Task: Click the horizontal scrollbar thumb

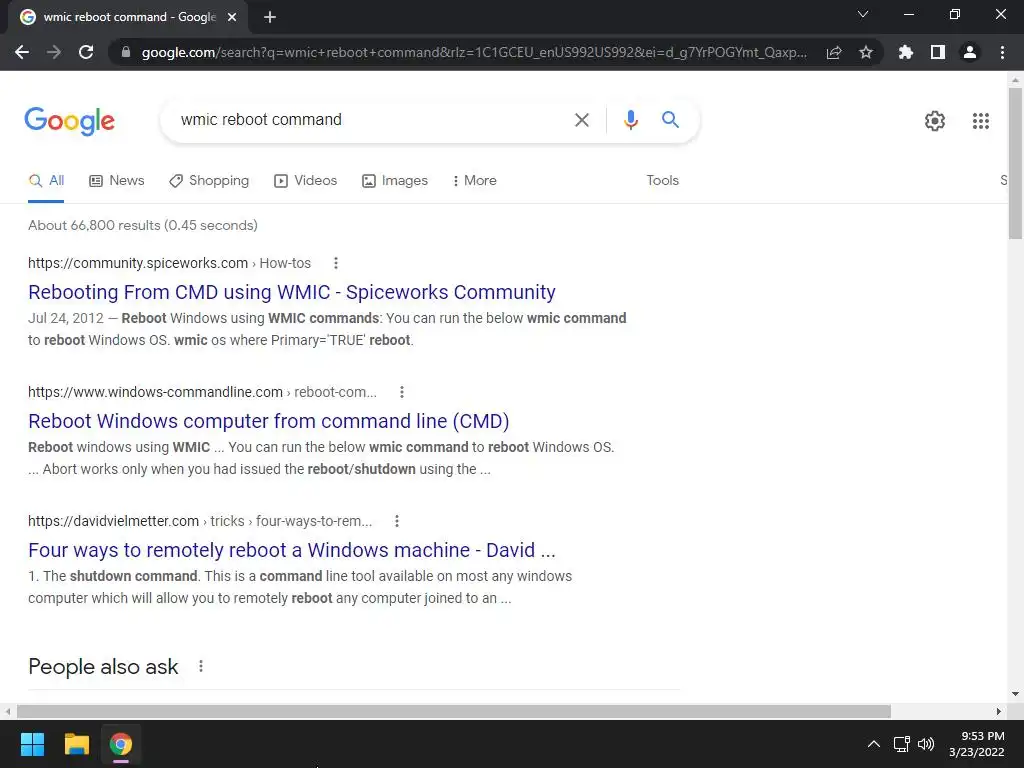Action: pos(453,711)
